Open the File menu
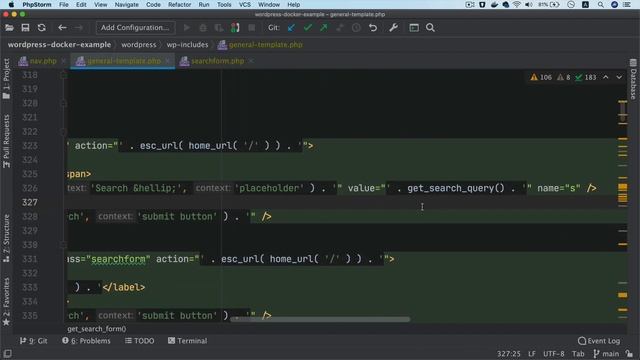640x360 pixels. [64, 4]
